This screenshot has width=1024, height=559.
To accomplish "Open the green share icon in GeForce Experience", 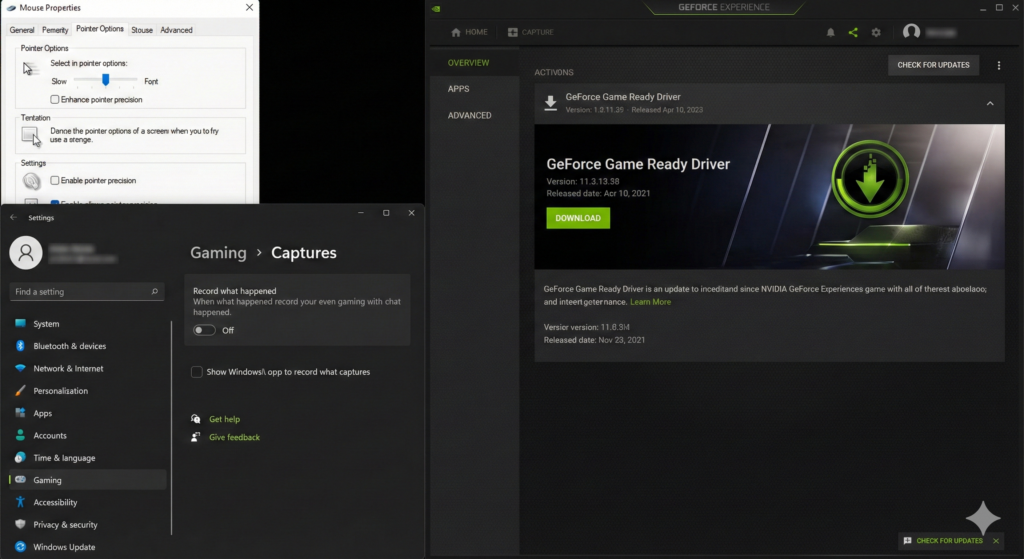I will point(853,32).
